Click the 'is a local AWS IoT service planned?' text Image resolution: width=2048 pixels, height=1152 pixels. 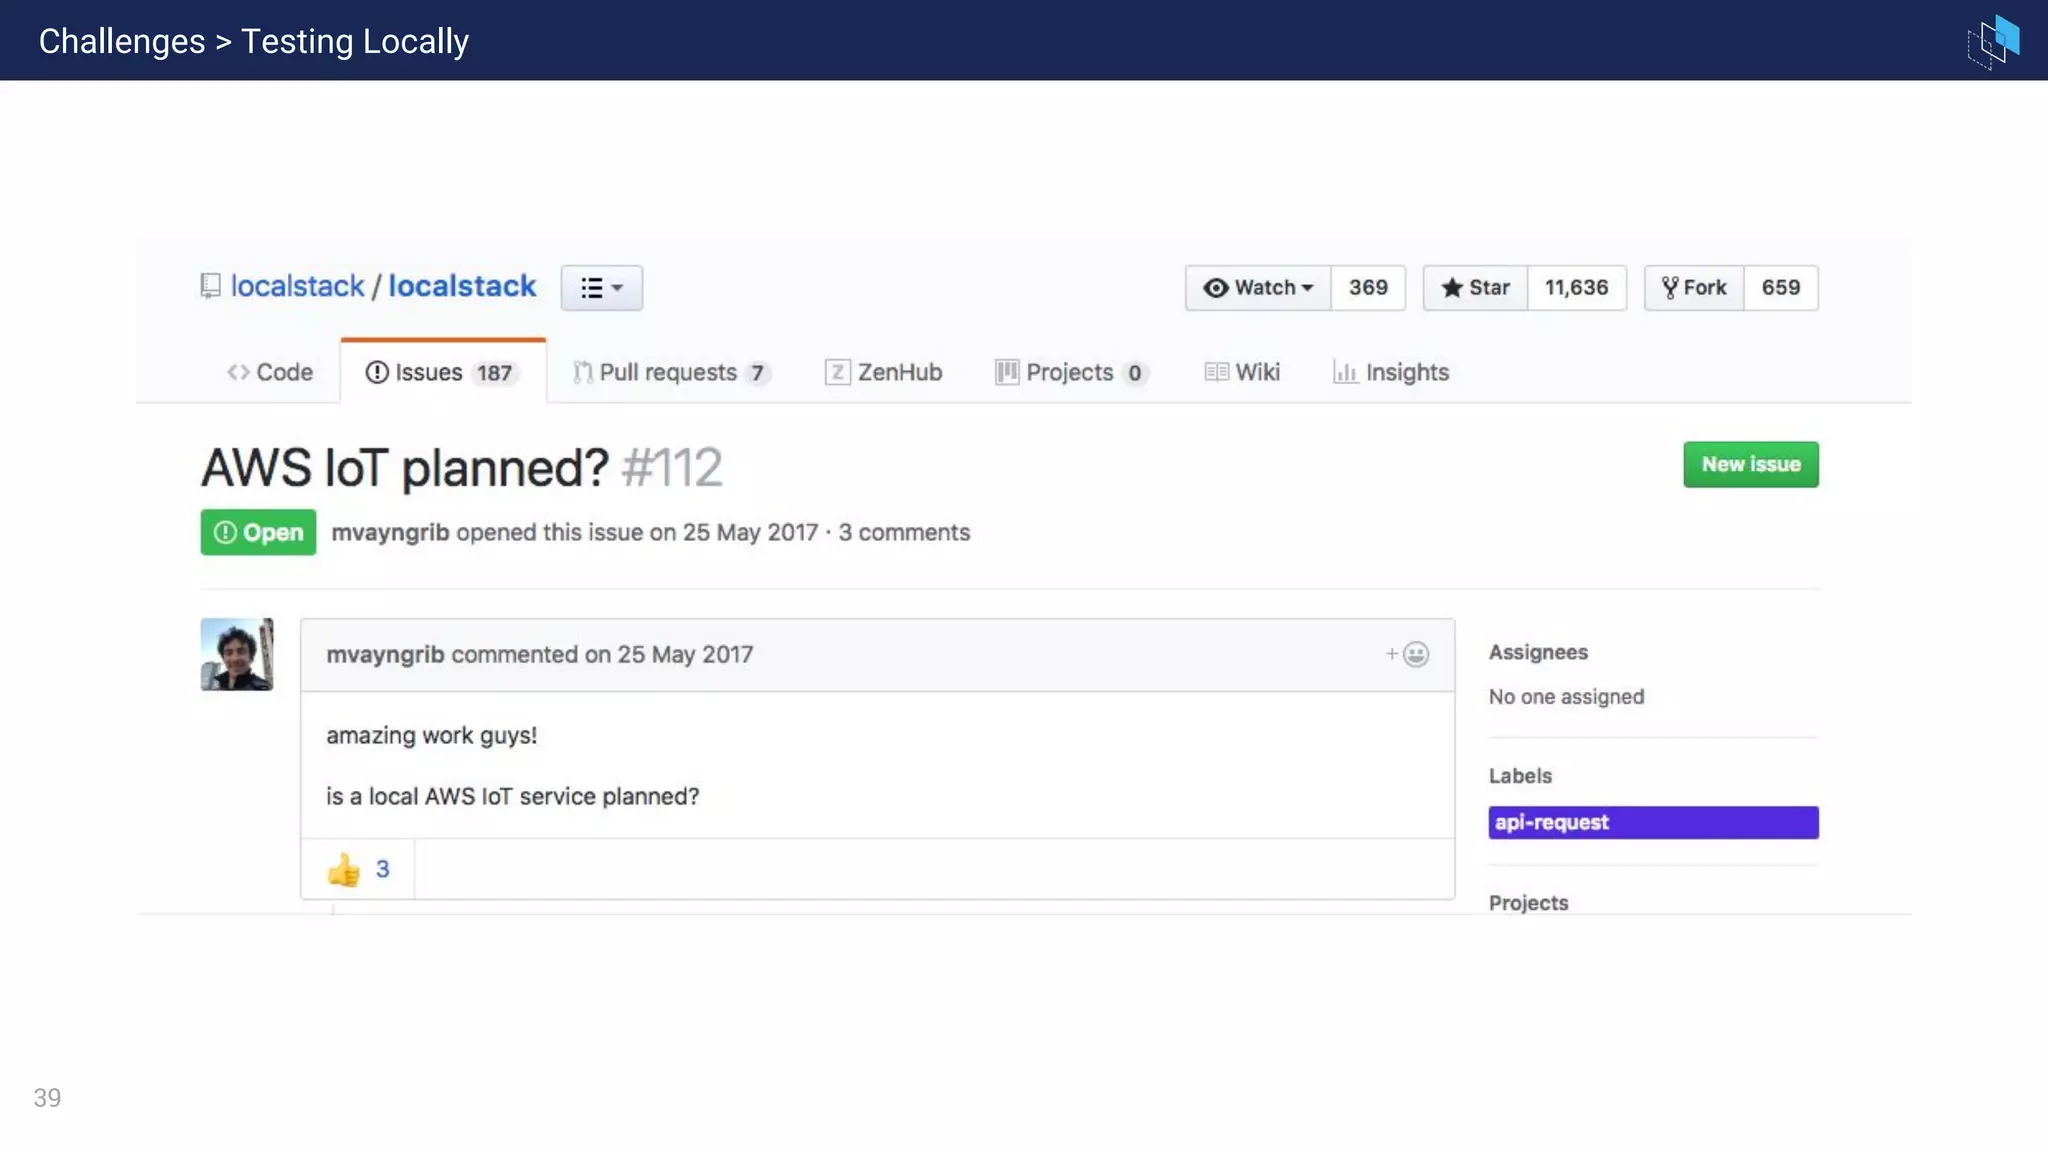tap(512, 796)
